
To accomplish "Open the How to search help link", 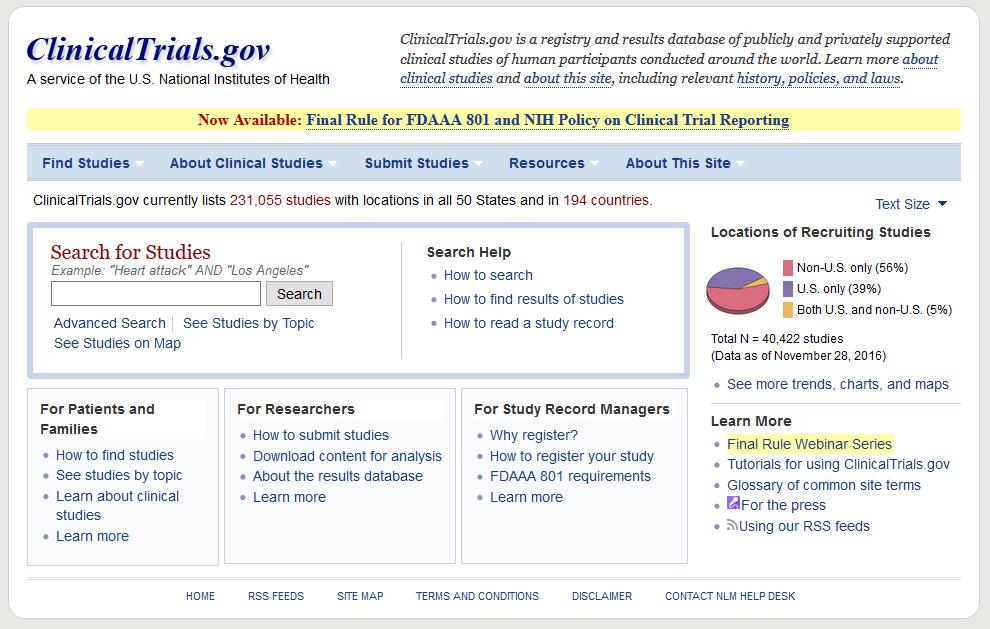I will pyautogui.click(x=488, y=275).
